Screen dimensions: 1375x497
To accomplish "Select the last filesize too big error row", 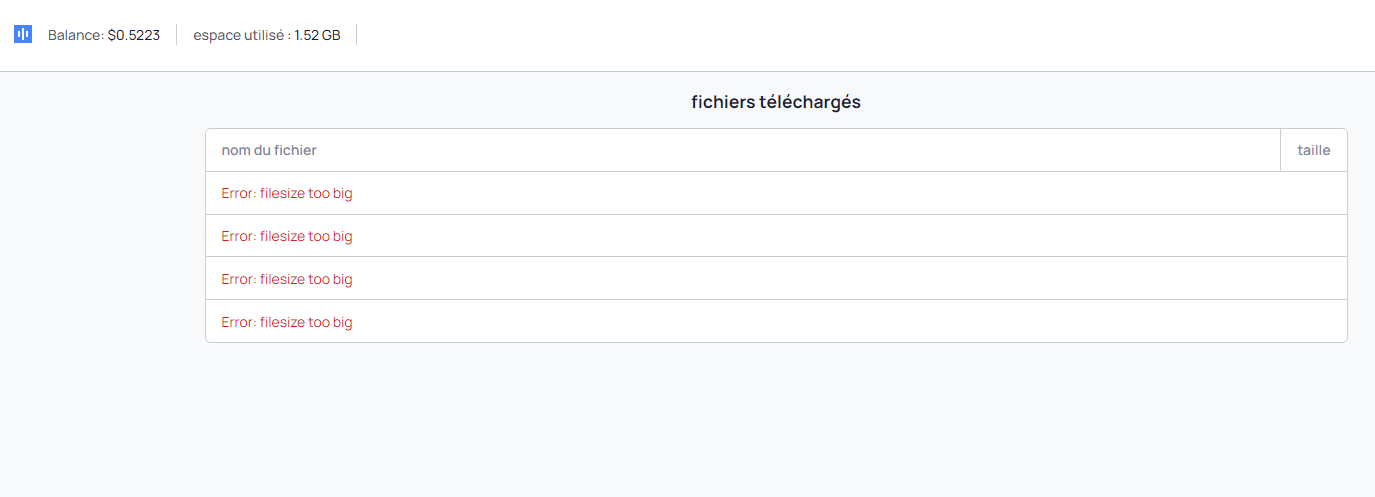I will tap(776, 322).
